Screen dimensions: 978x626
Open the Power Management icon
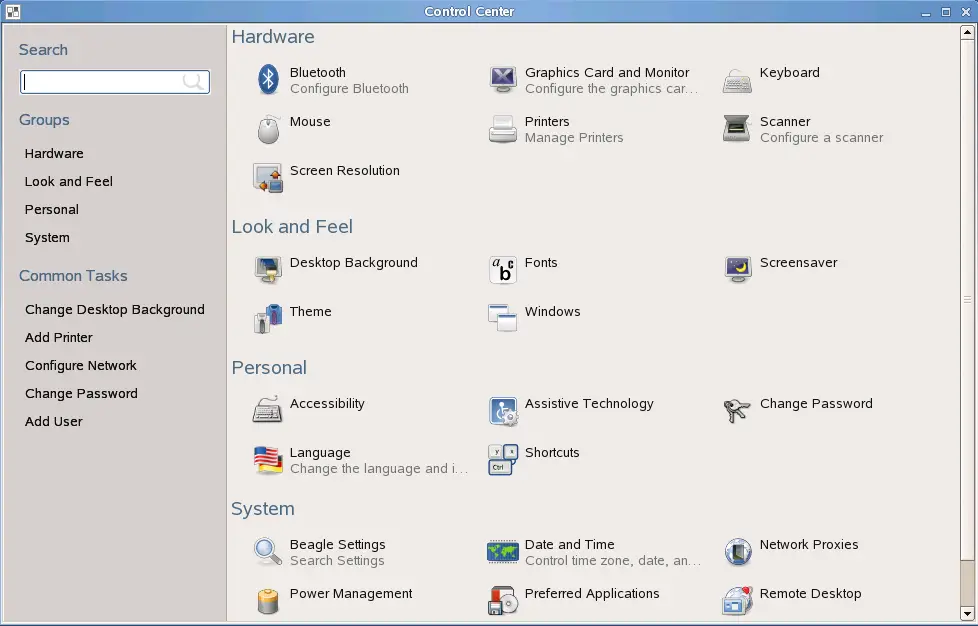(x=268, y=601)
